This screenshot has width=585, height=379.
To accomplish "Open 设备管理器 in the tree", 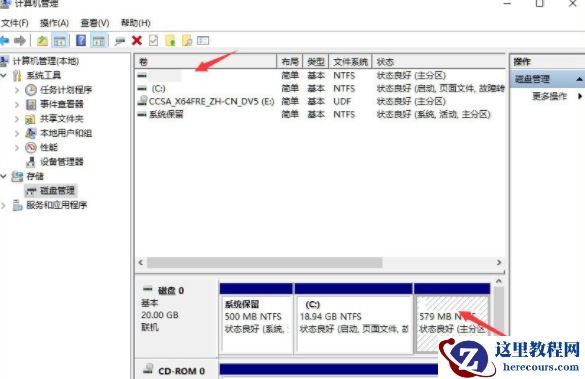I will click(62, 162).
